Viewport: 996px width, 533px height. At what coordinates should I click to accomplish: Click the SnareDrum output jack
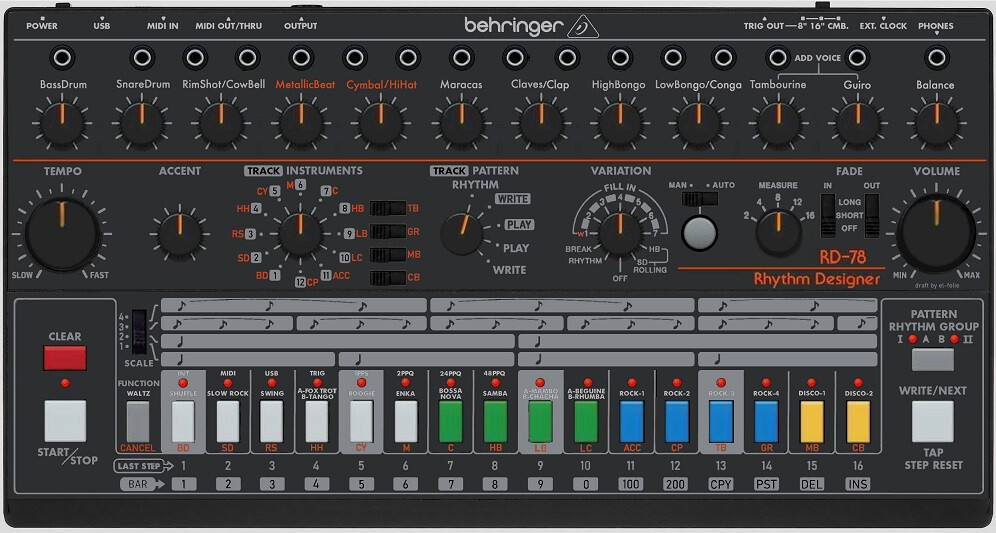pyautogui.click(x=142, y=58)
